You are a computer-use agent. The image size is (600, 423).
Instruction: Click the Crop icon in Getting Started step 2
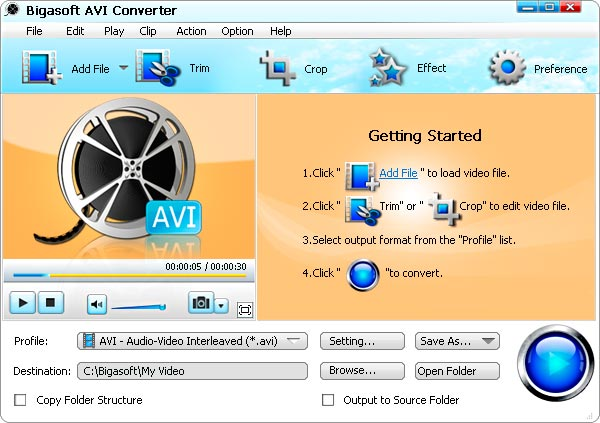tap(444, 209)
